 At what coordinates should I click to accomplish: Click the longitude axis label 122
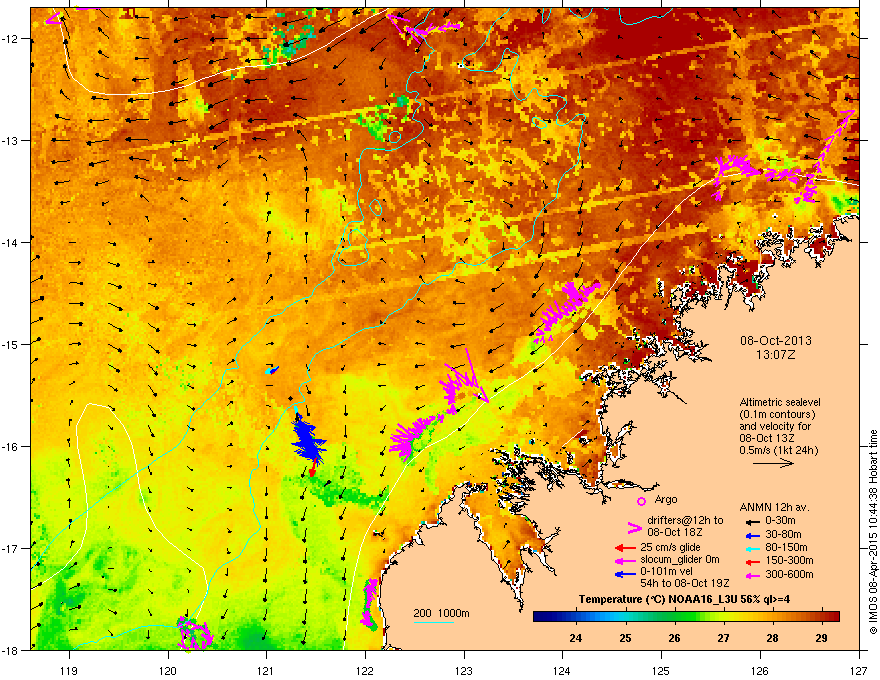[365, 670]
